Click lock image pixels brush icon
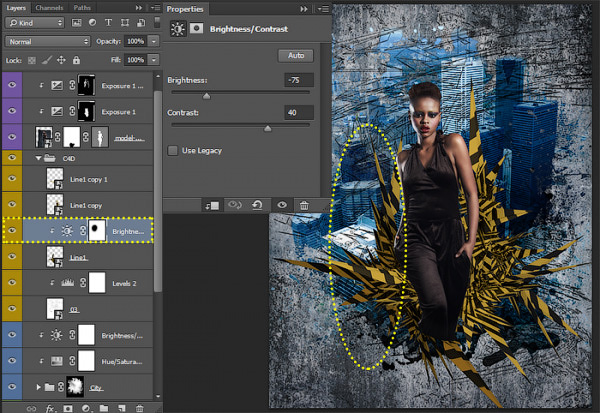Image resolution: width=600 pixels, height=413 pixels. (x=47, y=60)
